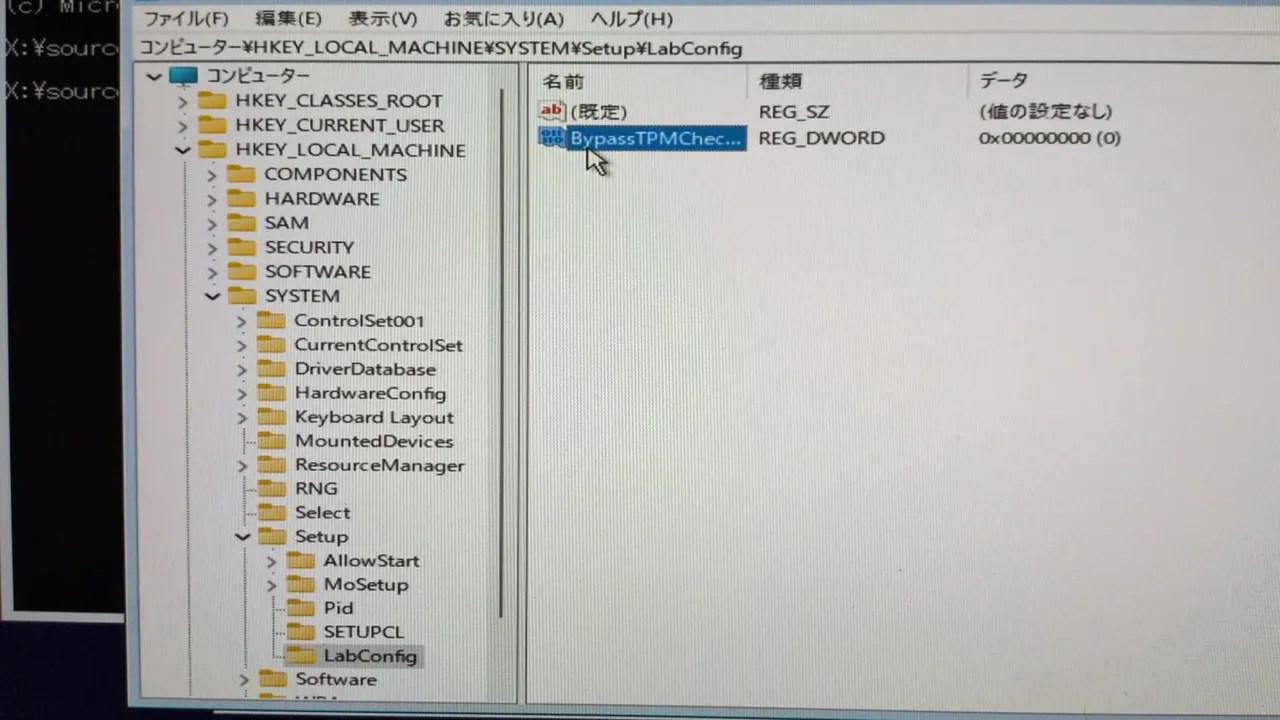Click the REG_DWORD type cell
The image size is (1280, 720).
click(x=821, y=138)
